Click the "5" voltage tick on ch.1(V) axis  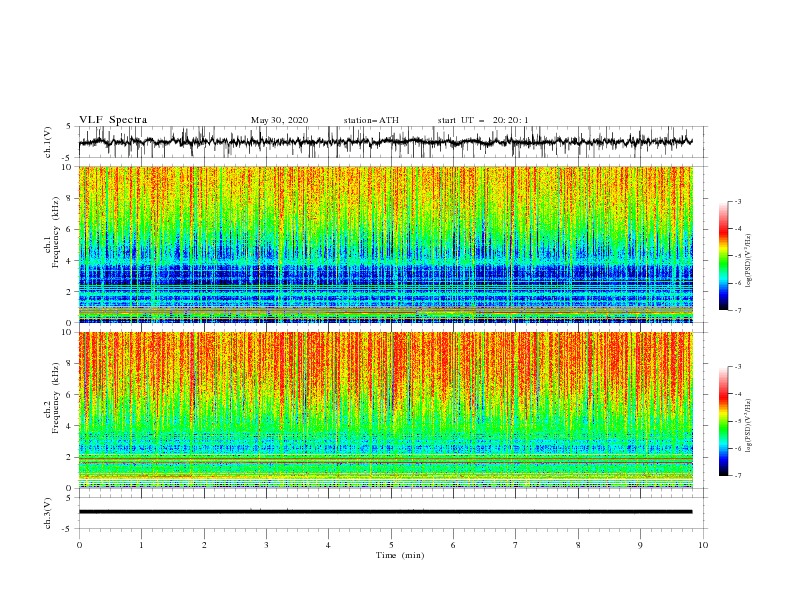(x=70, y=127)
